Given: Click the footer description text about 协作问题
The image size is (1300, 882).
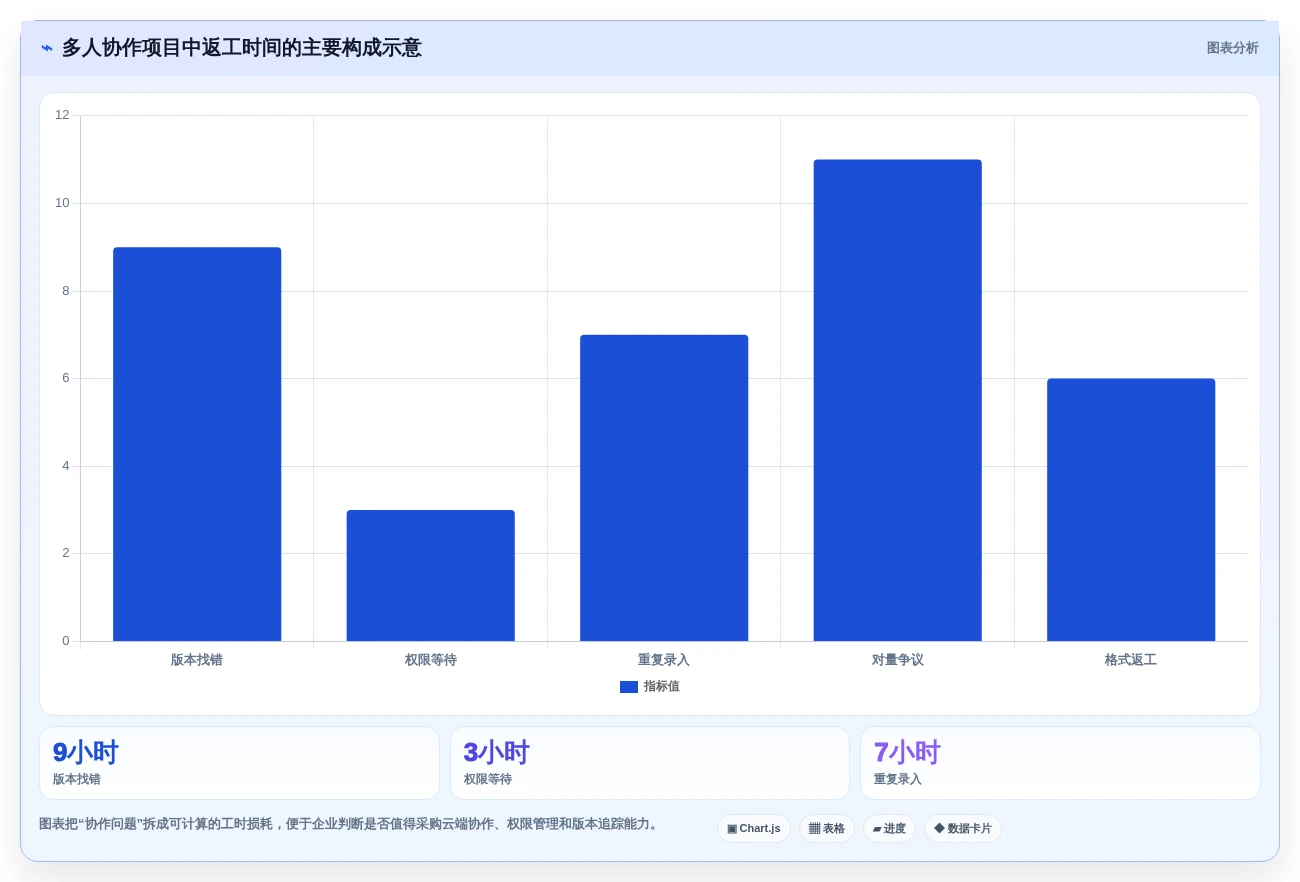Looking at the screenshot, I should (x=350, y=824).
